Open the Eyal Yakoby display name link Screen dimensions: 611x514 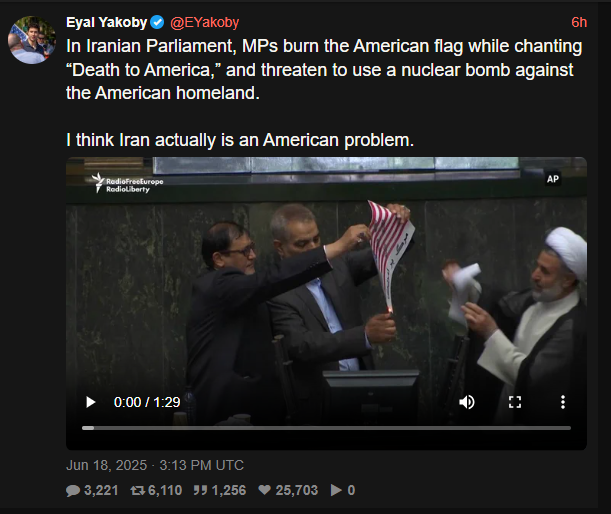106,22
